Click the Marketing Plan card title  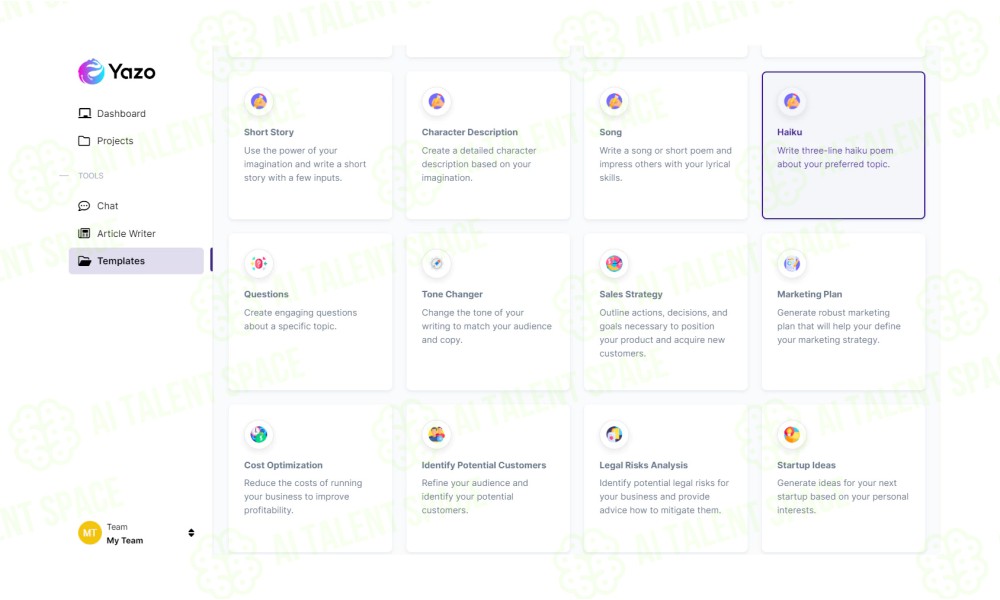809,294
